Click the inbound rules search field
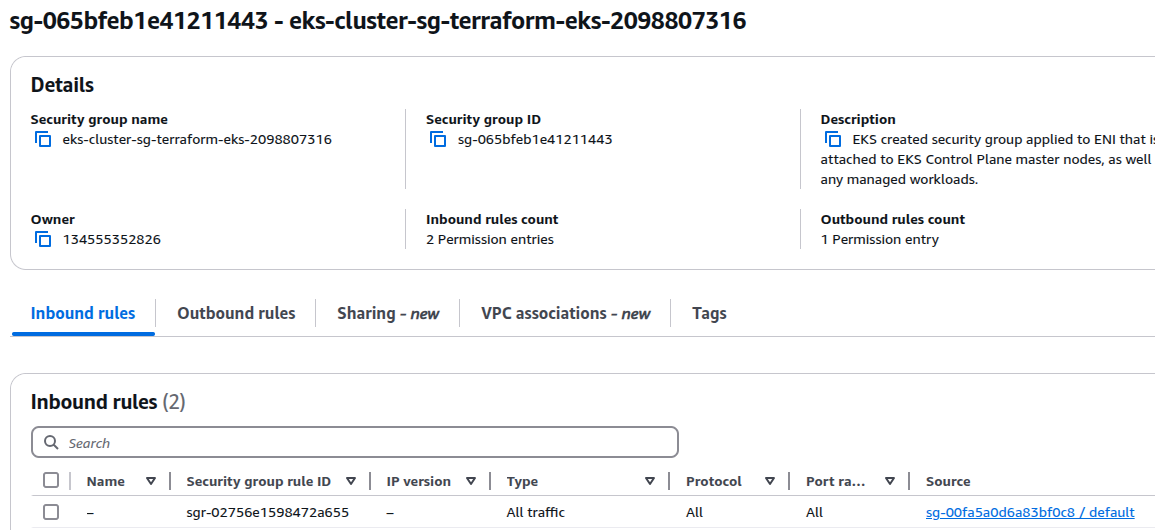1155x530 pixels. click(360, 443)
